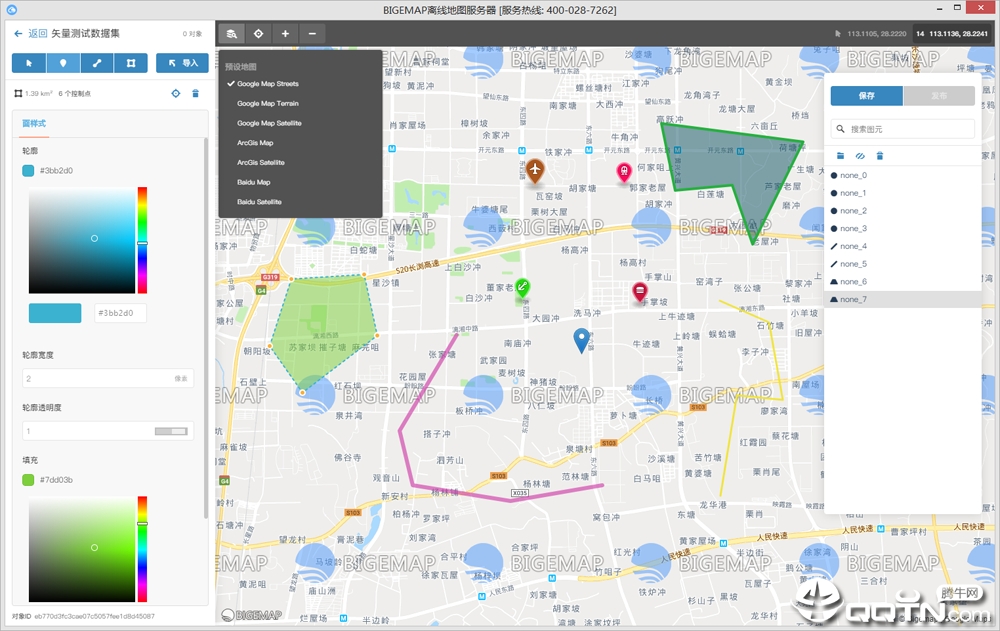This screenshot has height=631, width=1000.
Task: Click the outline hue slider bar
Action: pyautogui.click(x=142, y=241)
